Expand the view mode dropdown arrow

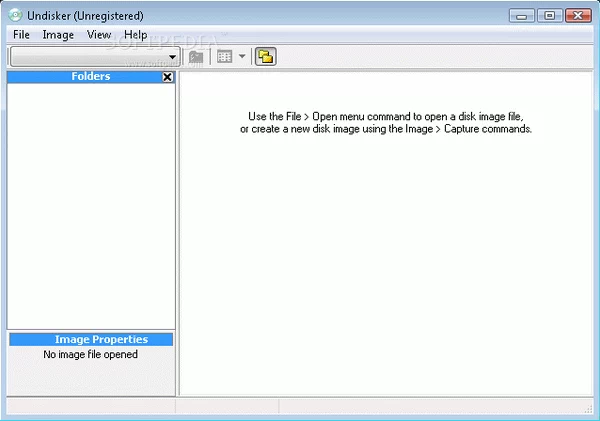tap(242, 57)
